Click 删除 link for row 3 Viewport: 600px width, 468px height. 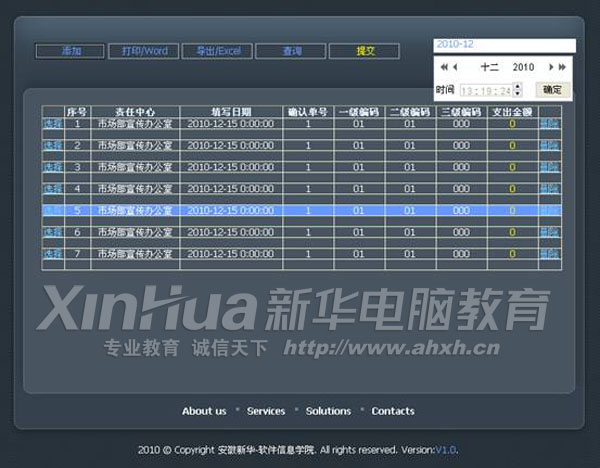(549, 167)
